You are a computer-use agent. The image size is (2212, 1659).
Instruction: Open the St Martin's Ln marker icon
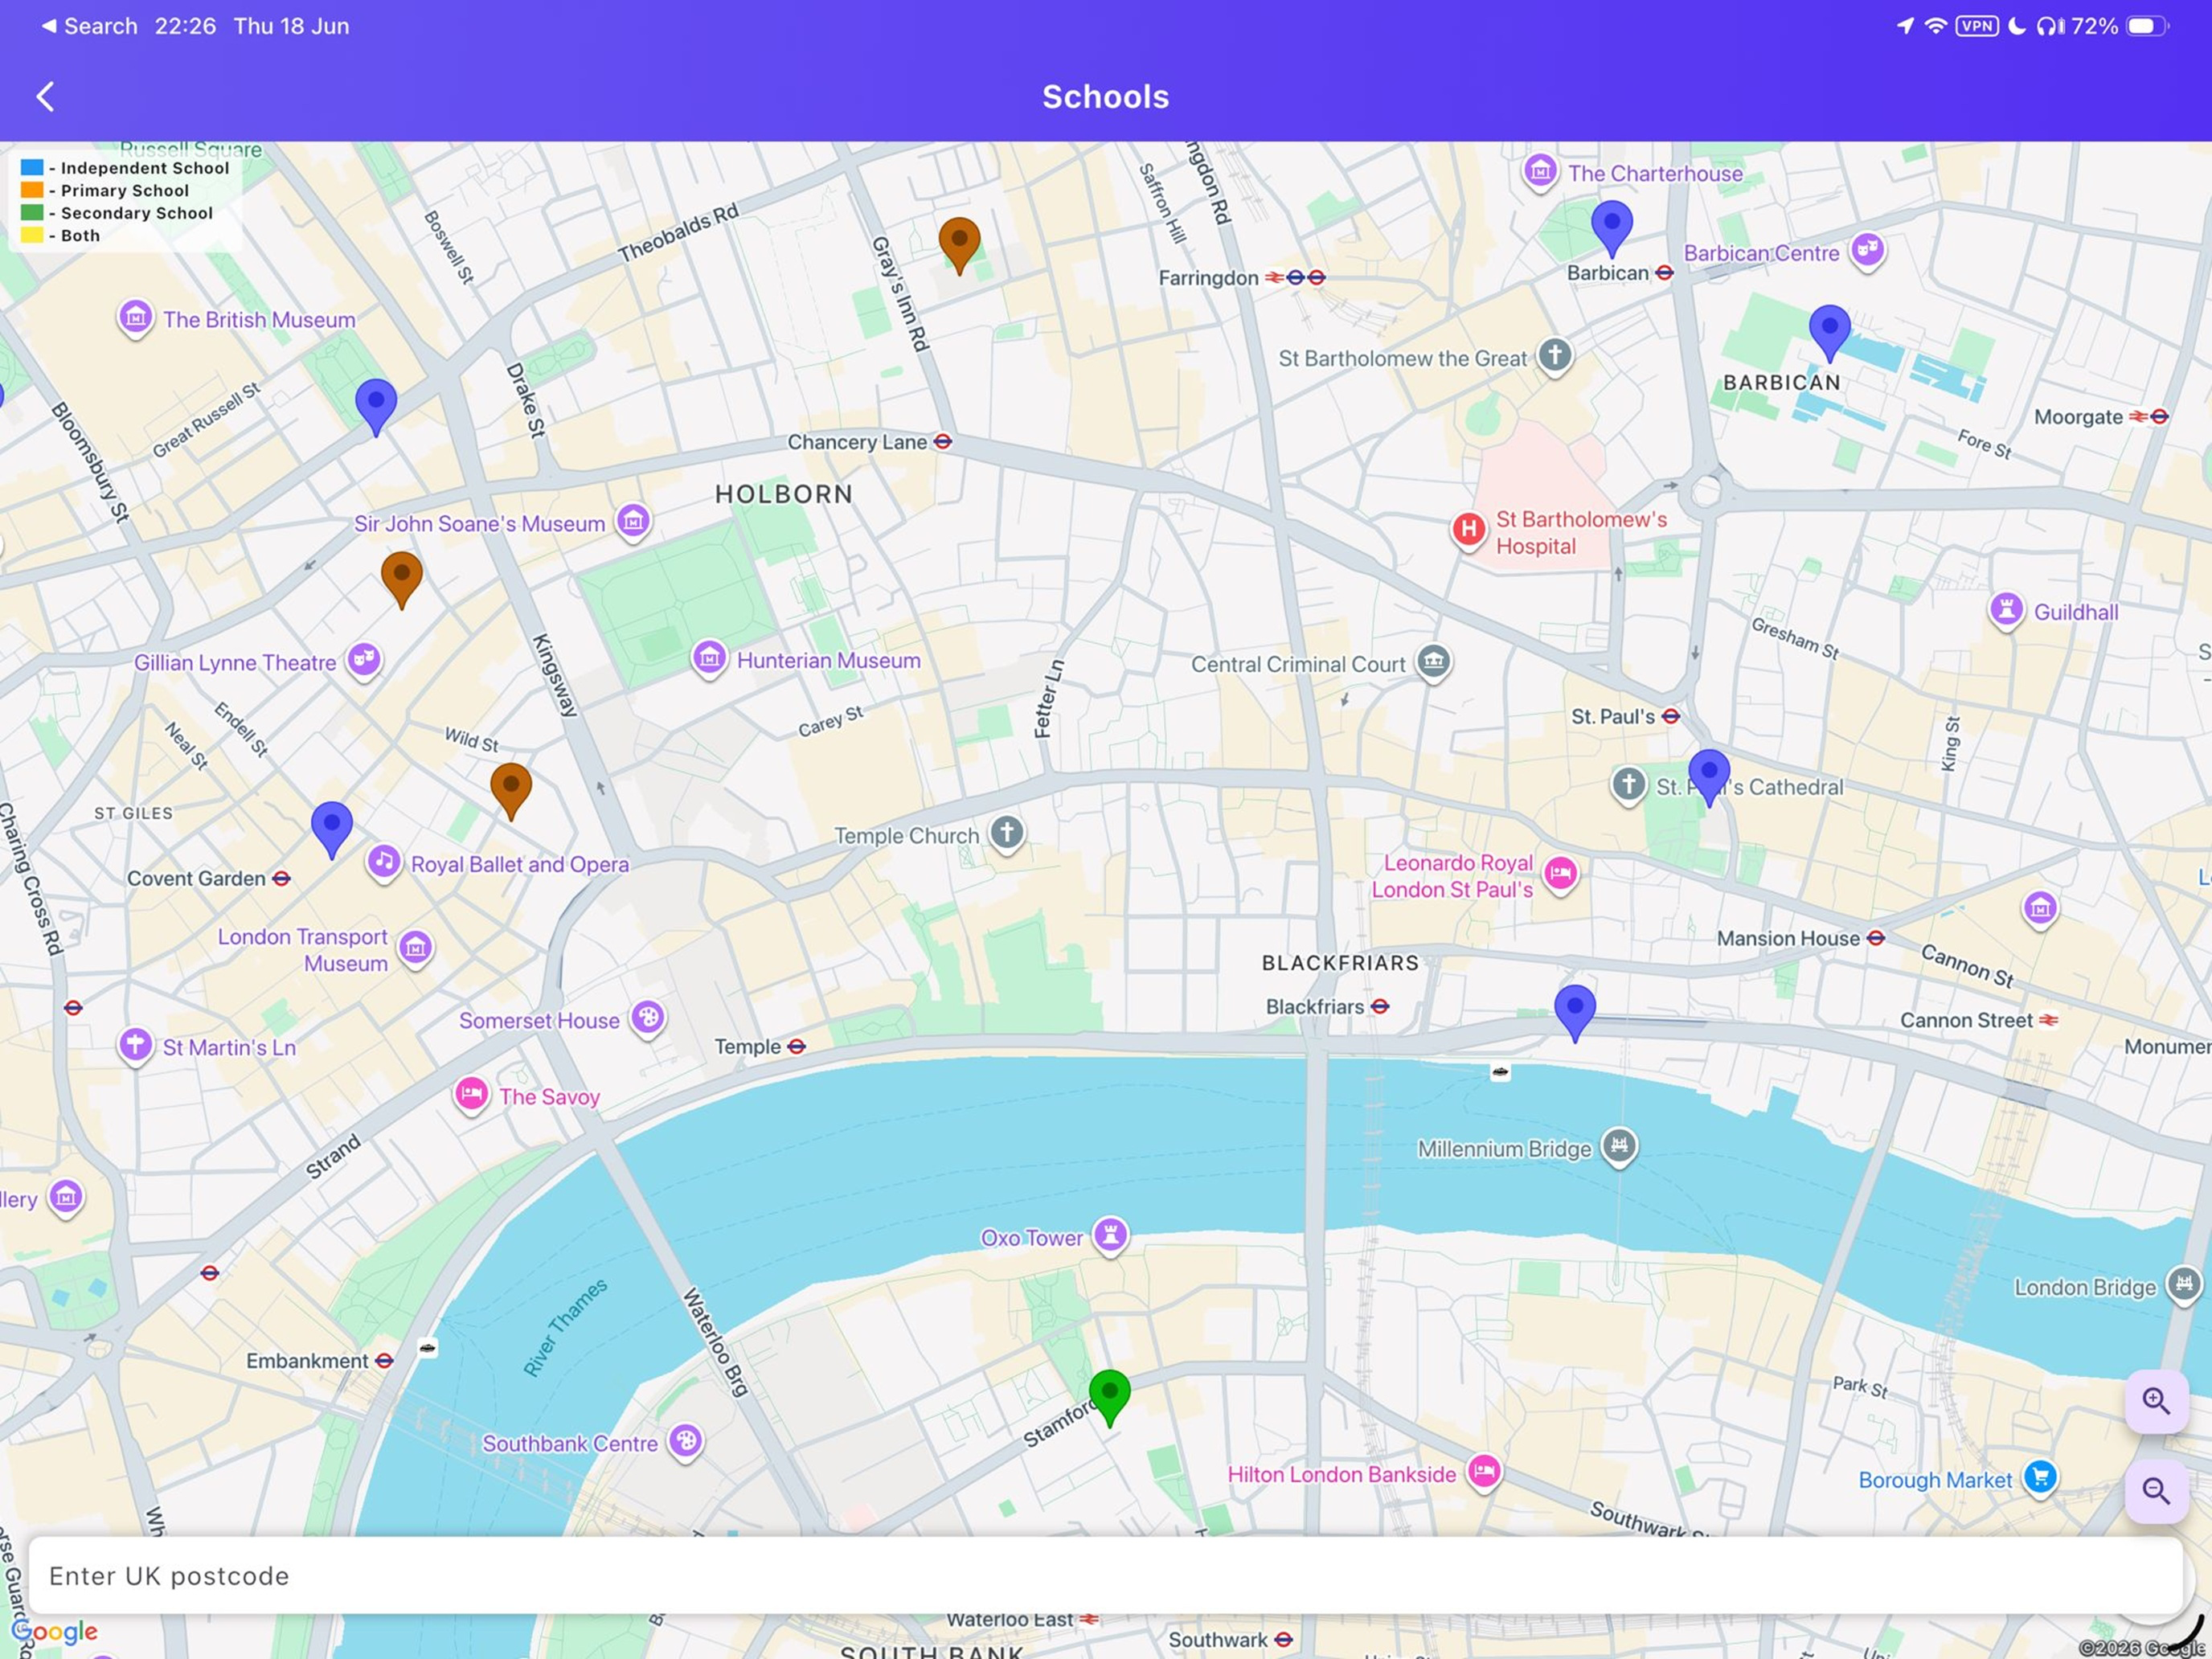[x=135, y=1045]
